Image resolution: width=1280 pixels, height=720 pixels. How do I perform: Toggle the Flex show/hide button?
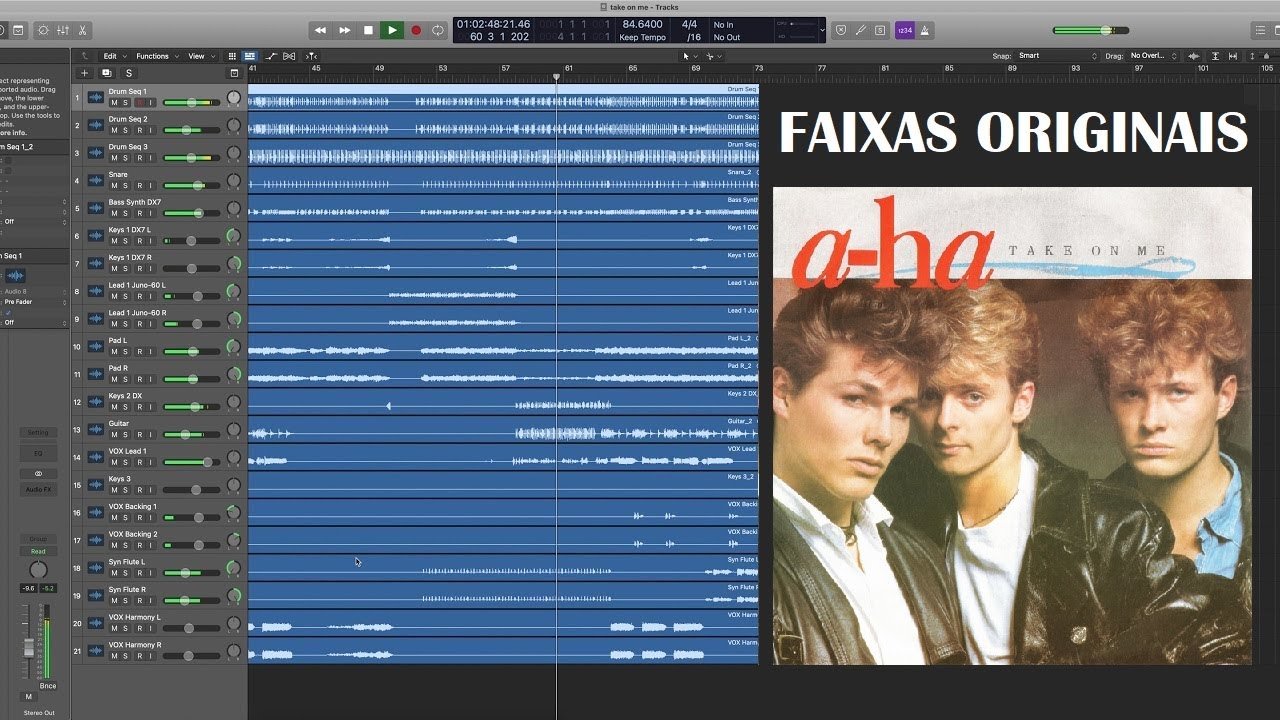pos(289,56)
